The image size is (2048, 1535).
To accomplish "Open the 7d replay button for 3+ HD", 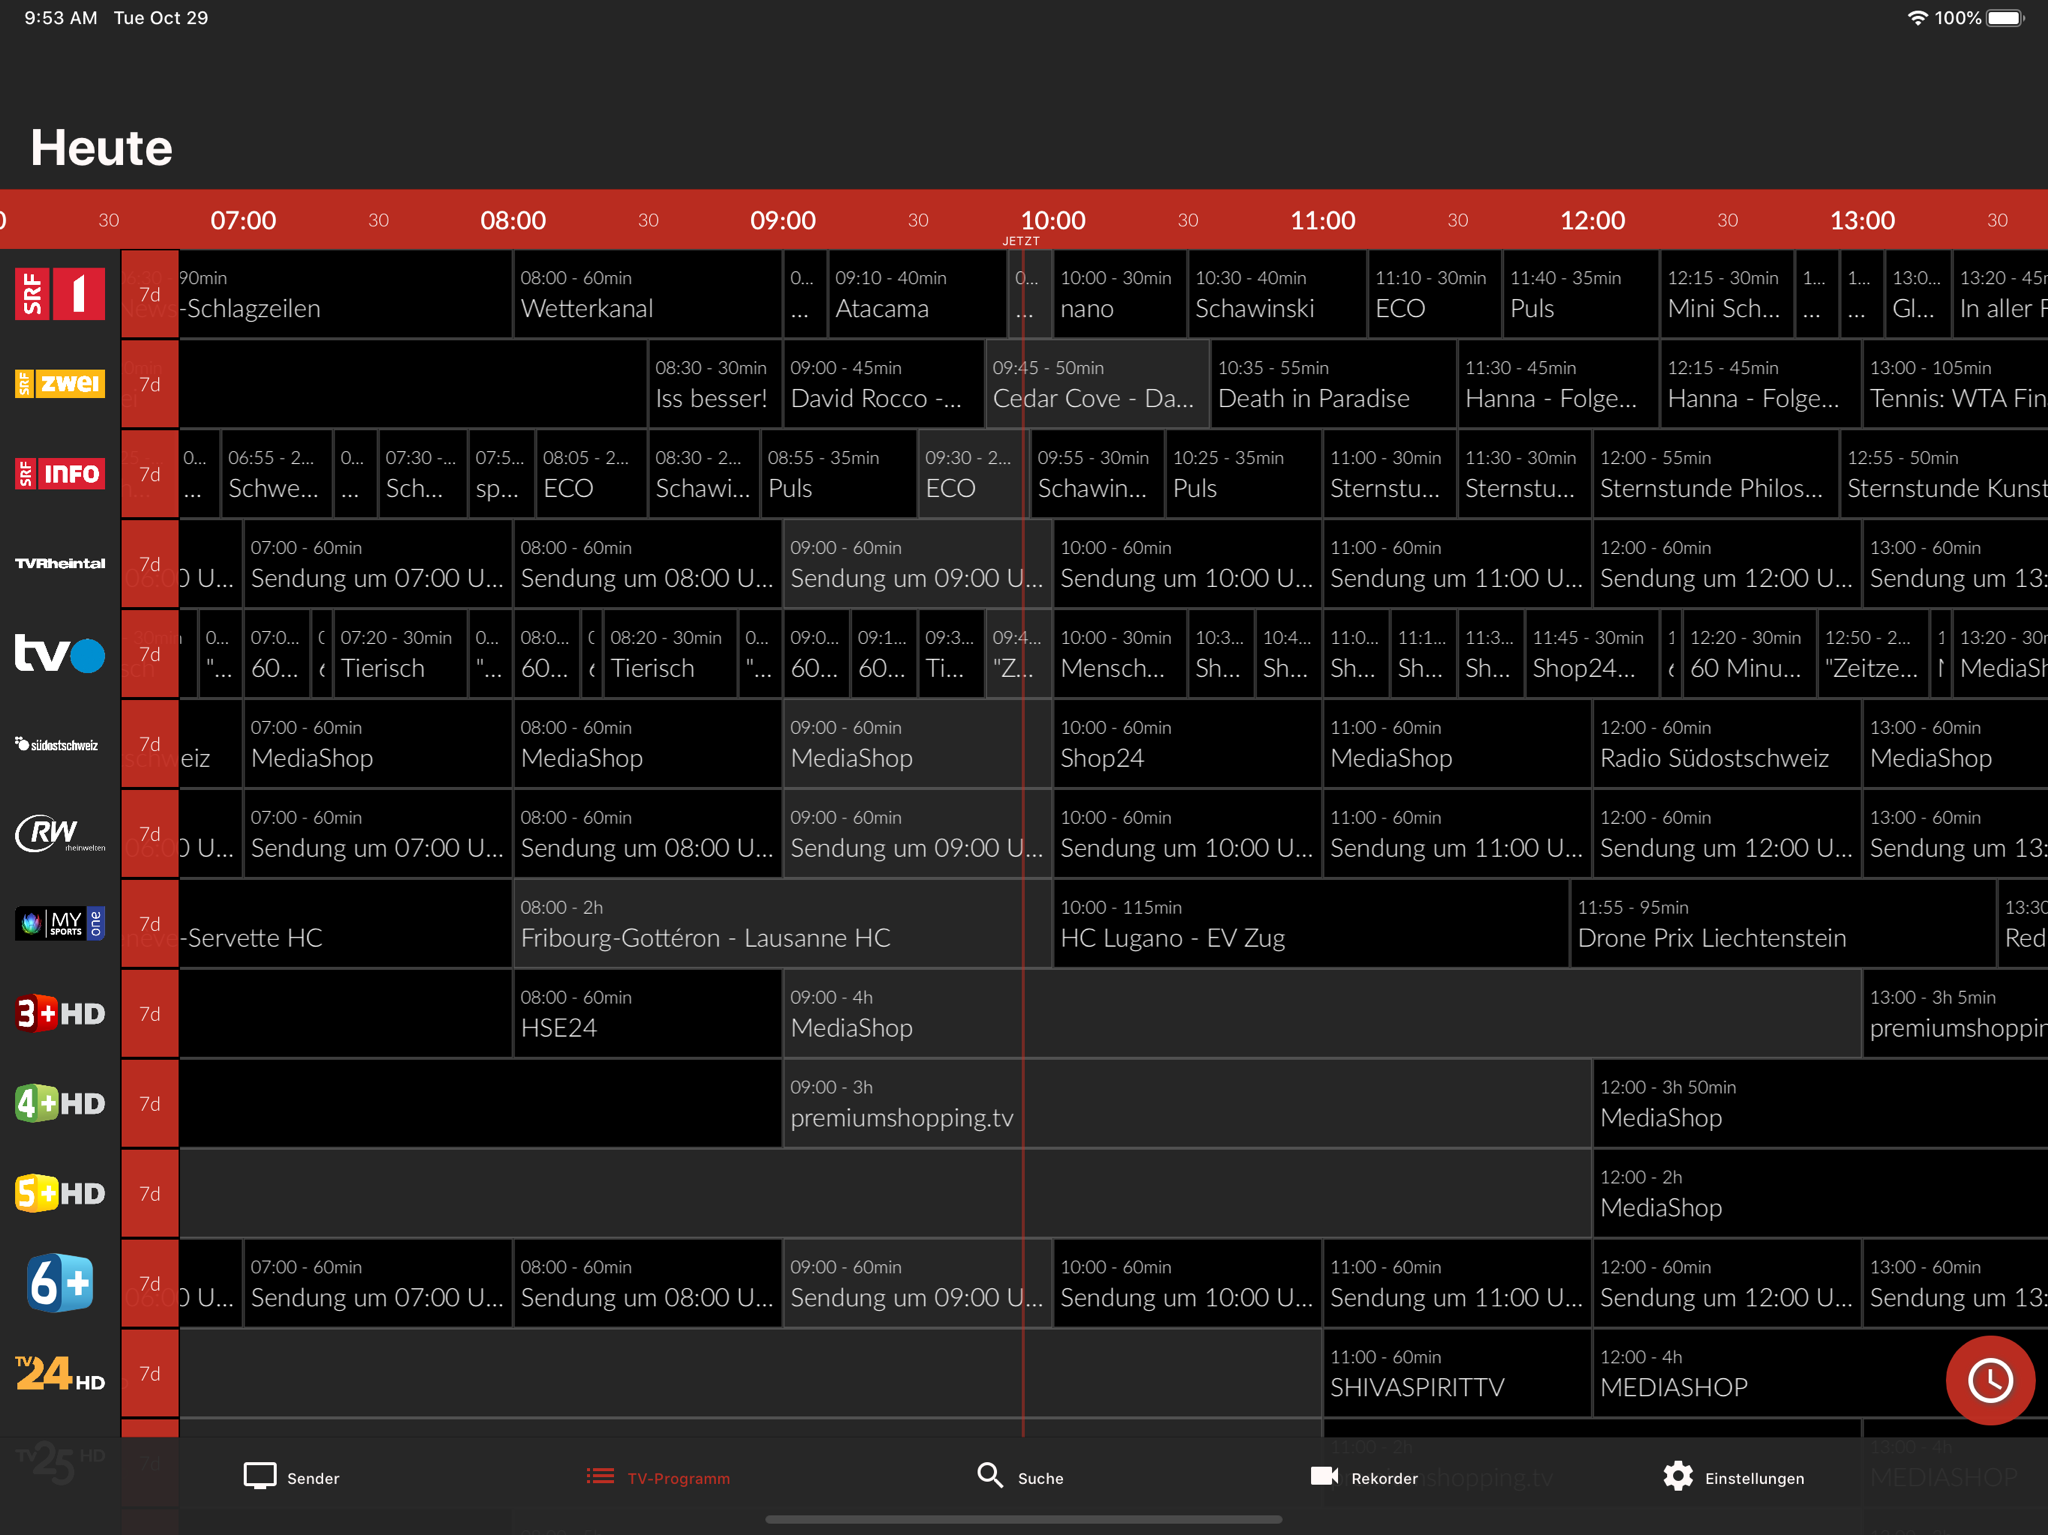I will (150, 1014).
